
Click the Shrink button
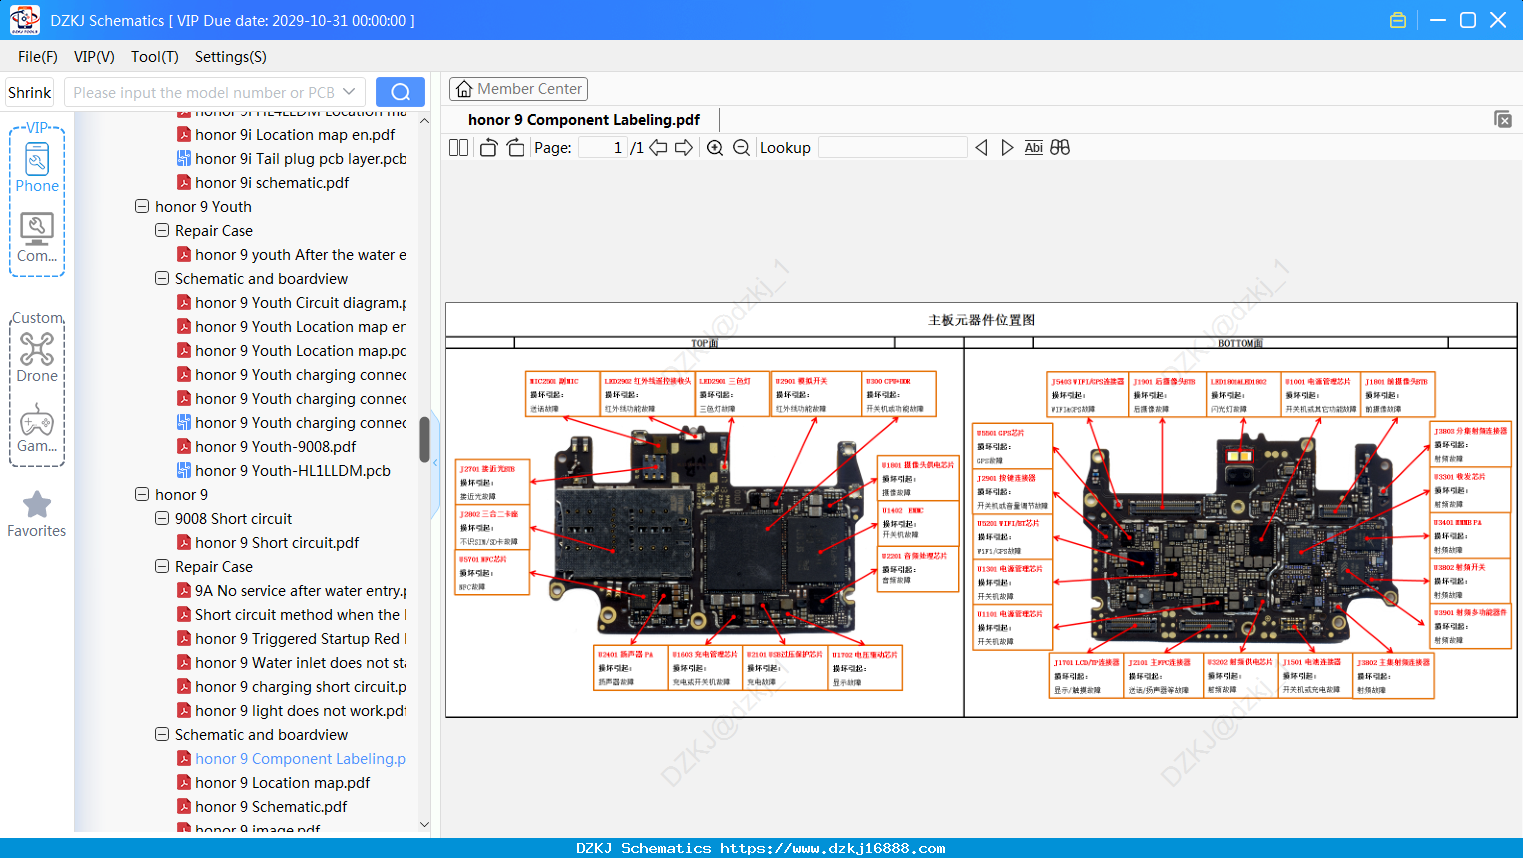coord(30,92)
